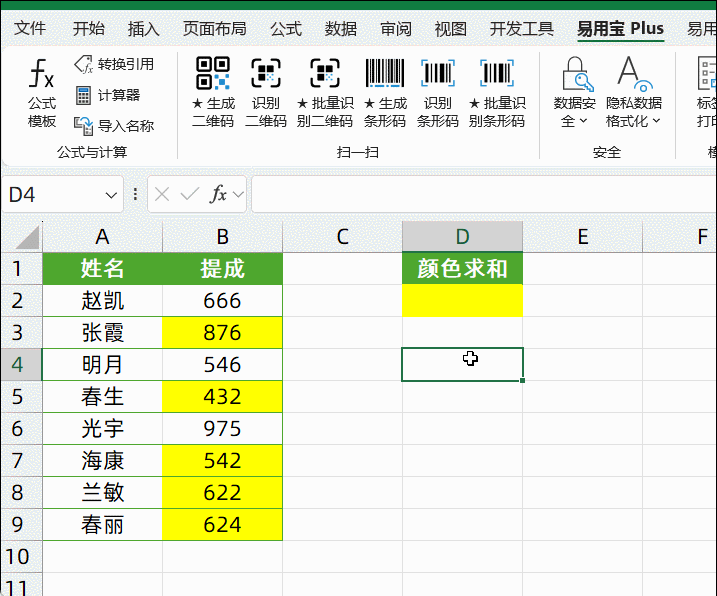Expand the Name Box dropdown arrow
Screen dimensions: 717x596
(111, 195)
